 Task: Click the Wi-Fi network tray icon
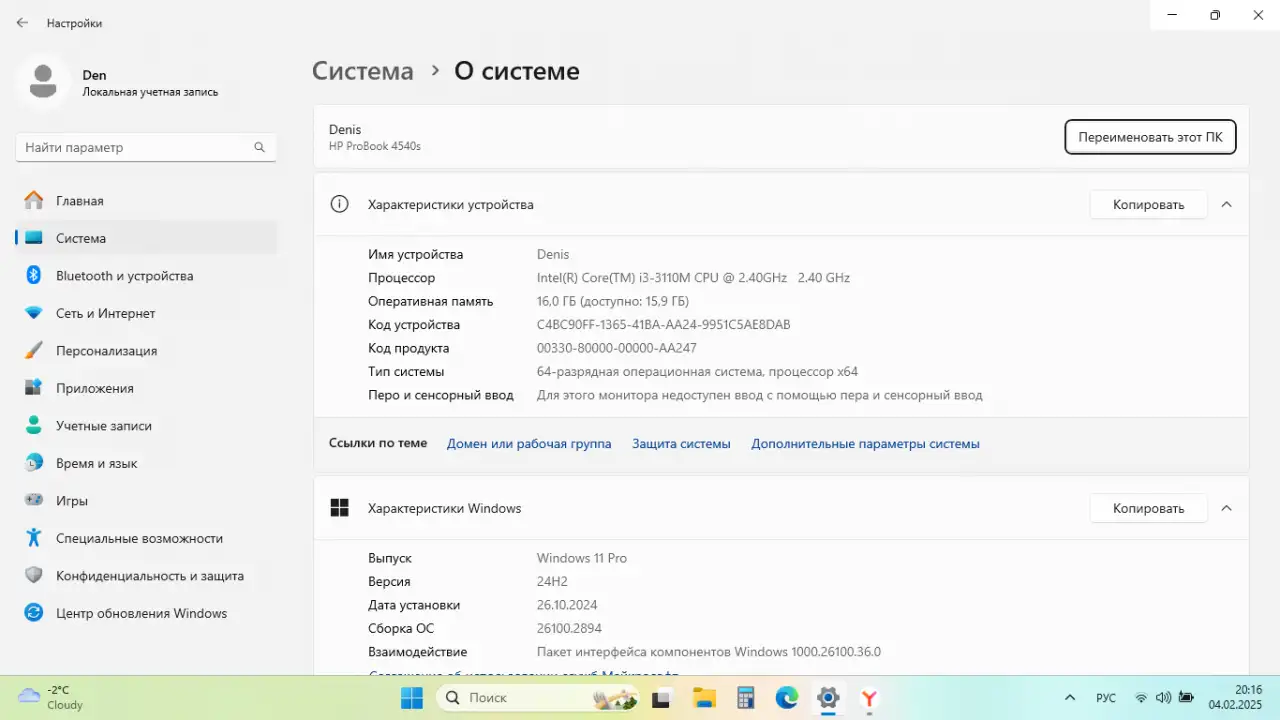coord(1141,697)
